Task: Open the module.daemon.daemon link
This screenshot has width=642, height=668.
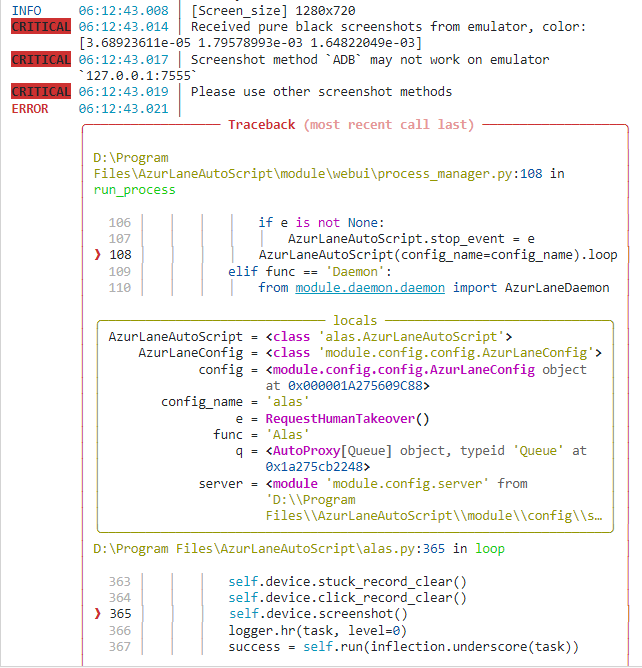Action: click(x=370, y=288)
